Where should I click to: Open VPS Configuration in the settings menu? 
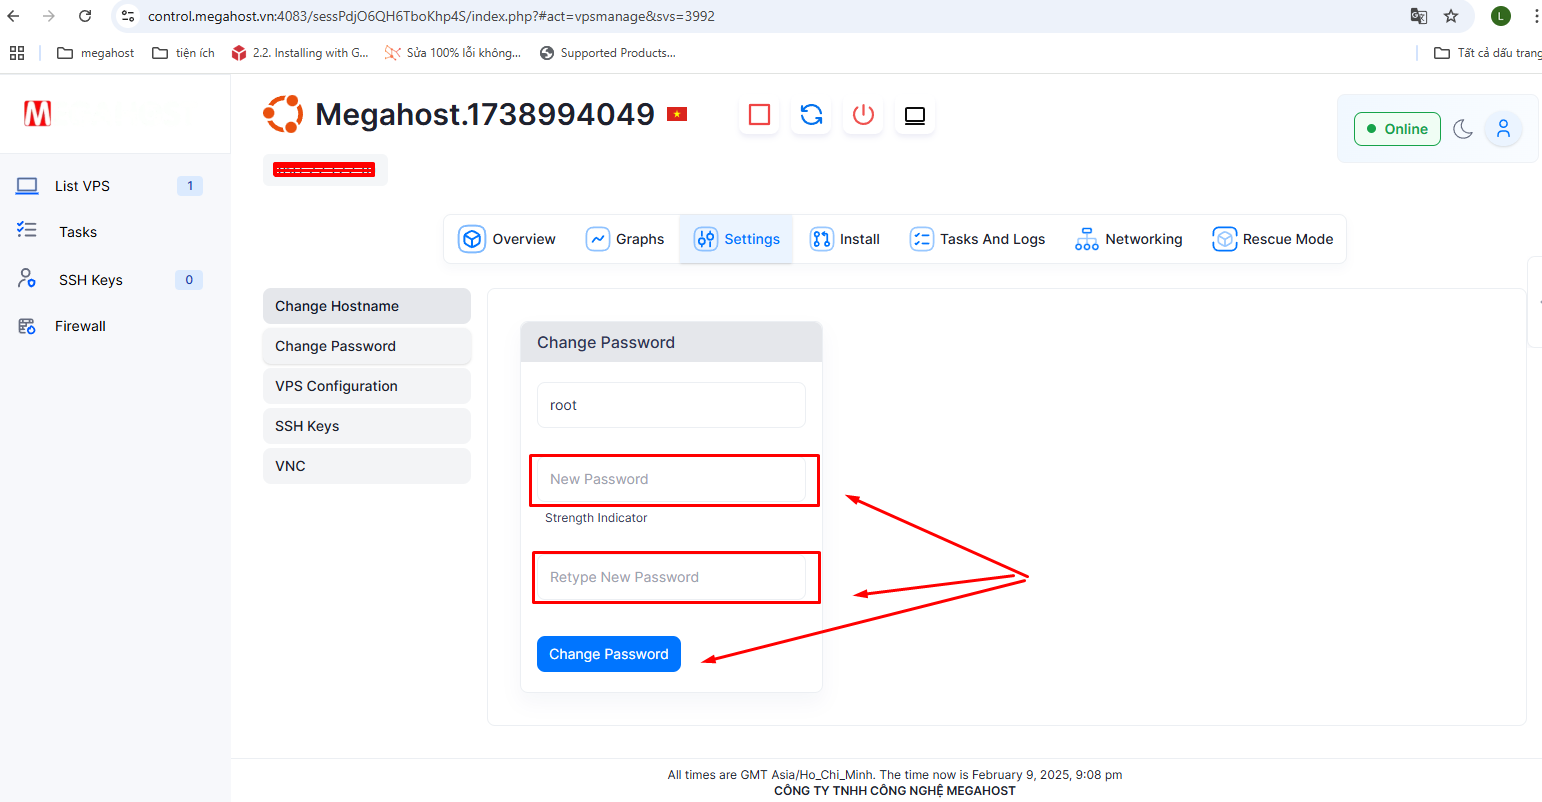point(366,386)
